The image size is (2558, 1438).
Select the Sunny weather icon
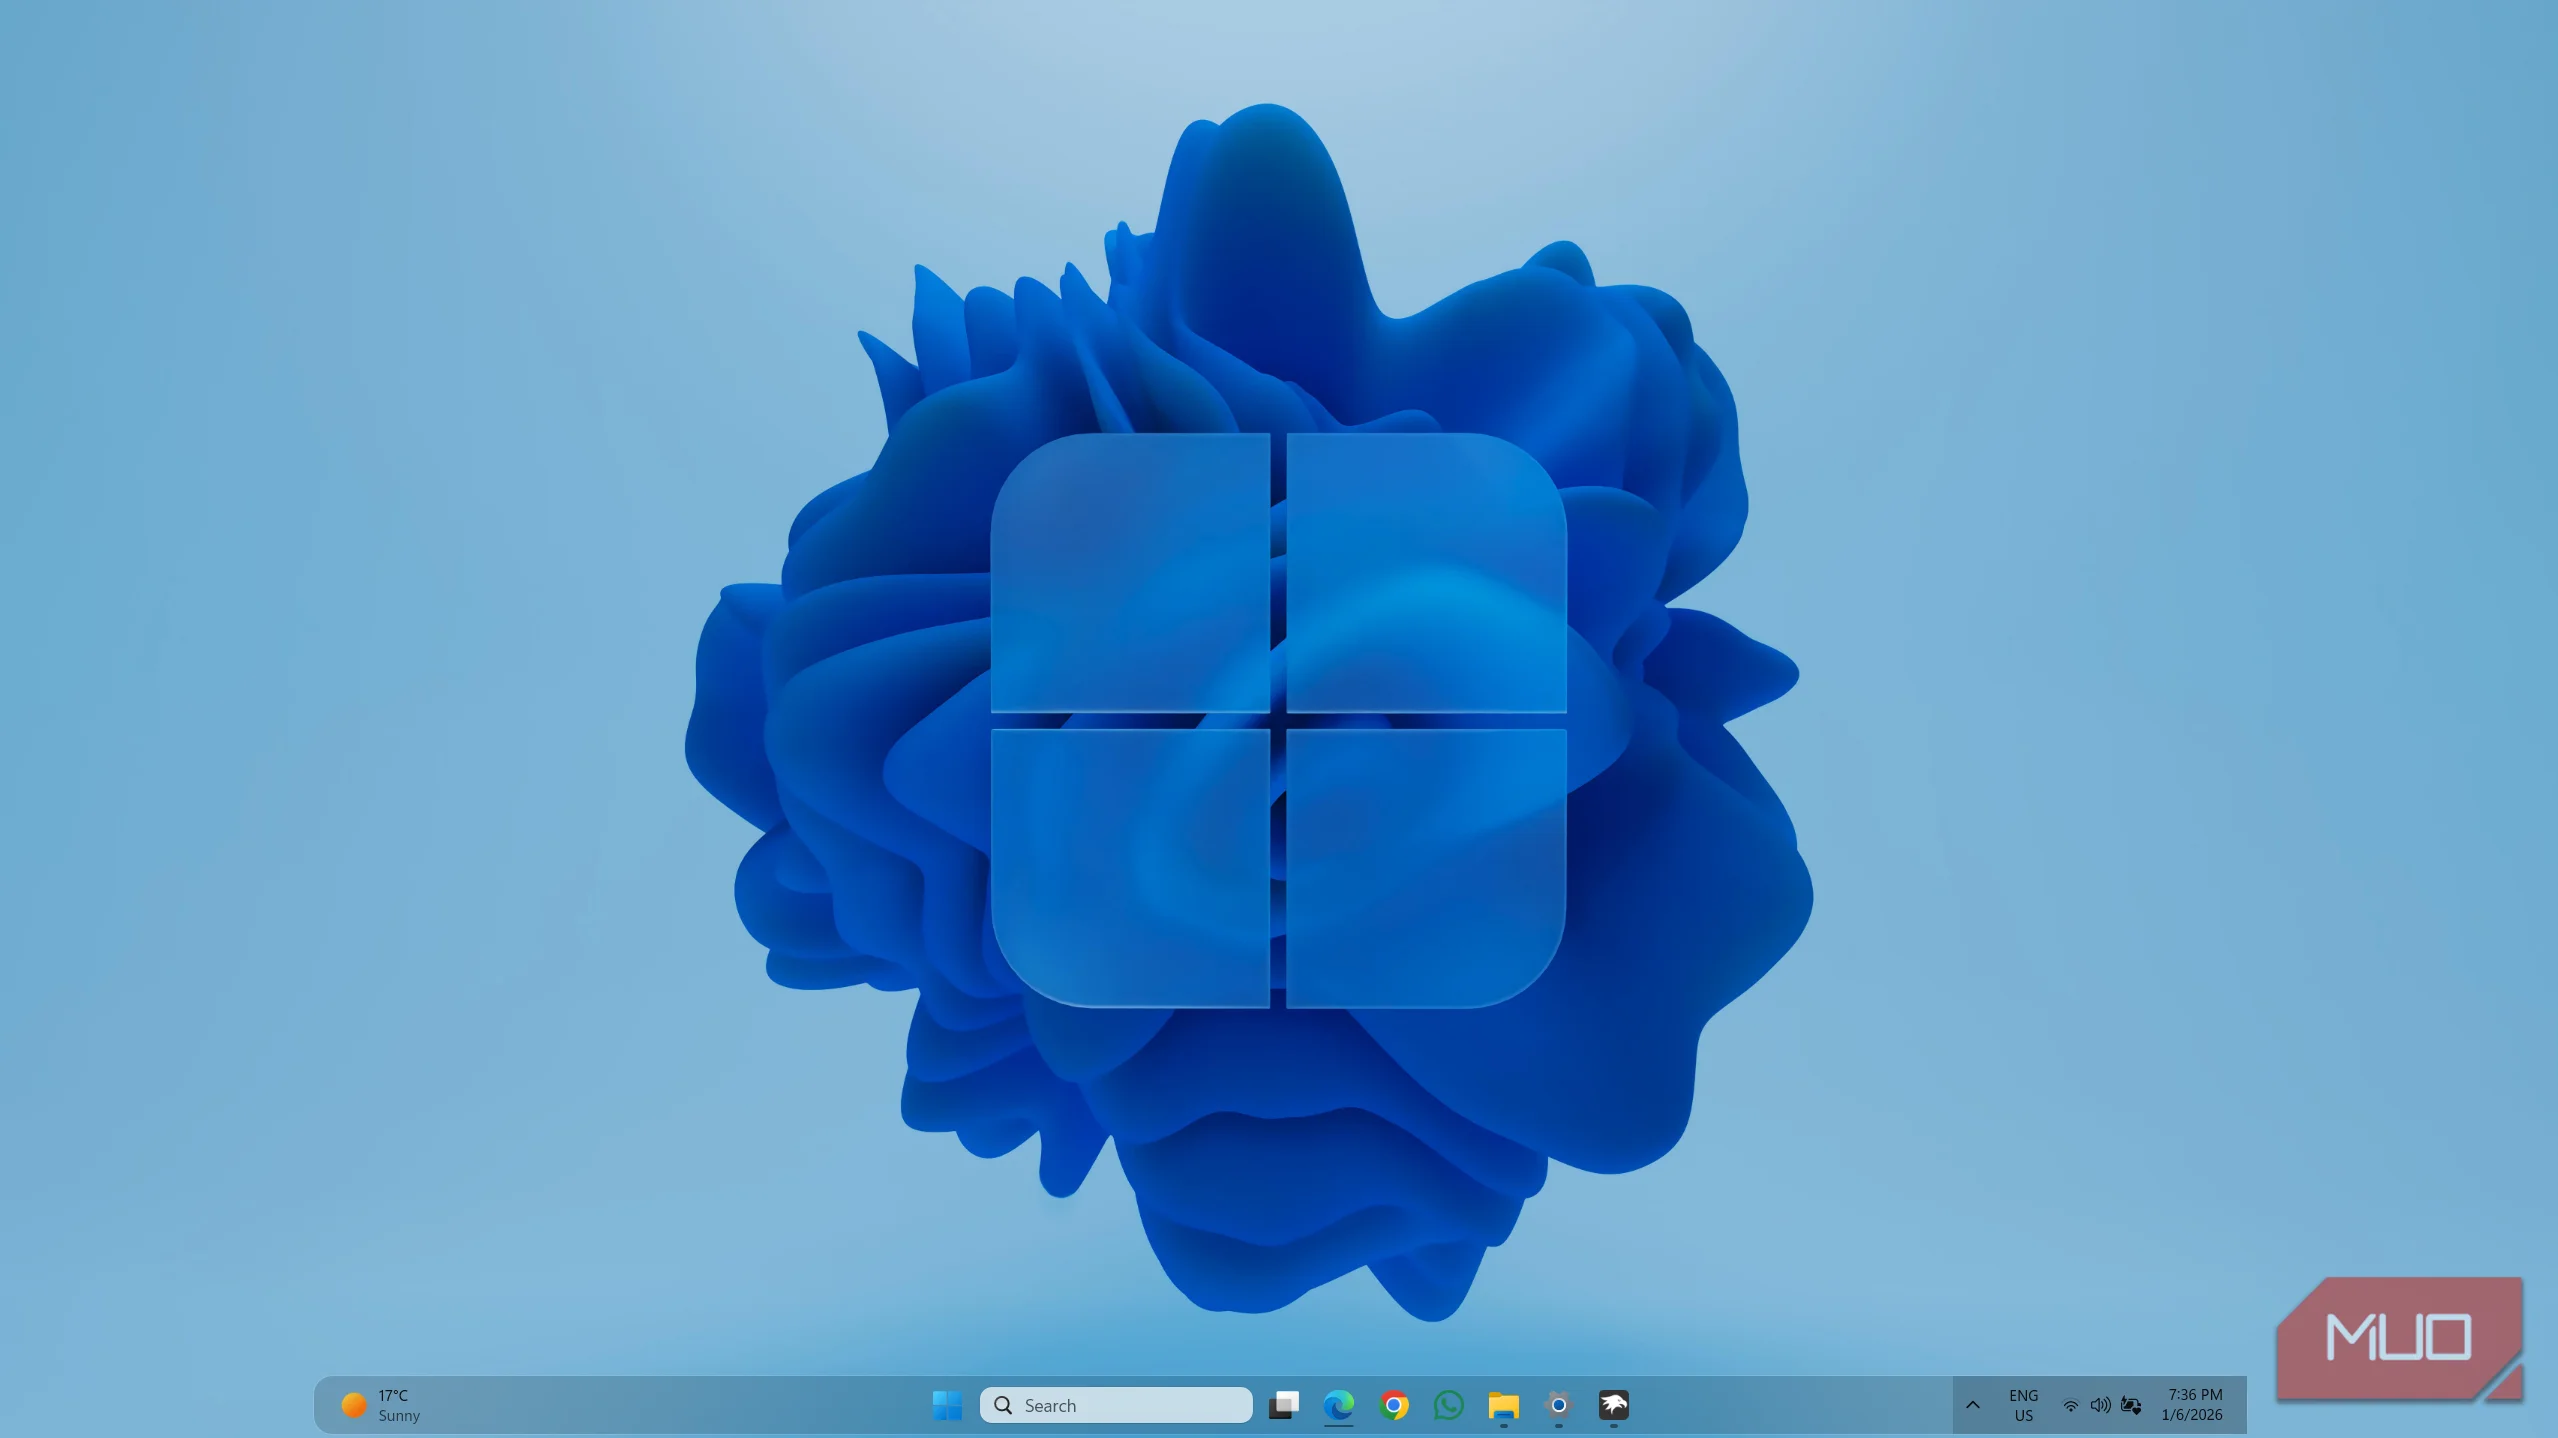tap(352, 1404)
